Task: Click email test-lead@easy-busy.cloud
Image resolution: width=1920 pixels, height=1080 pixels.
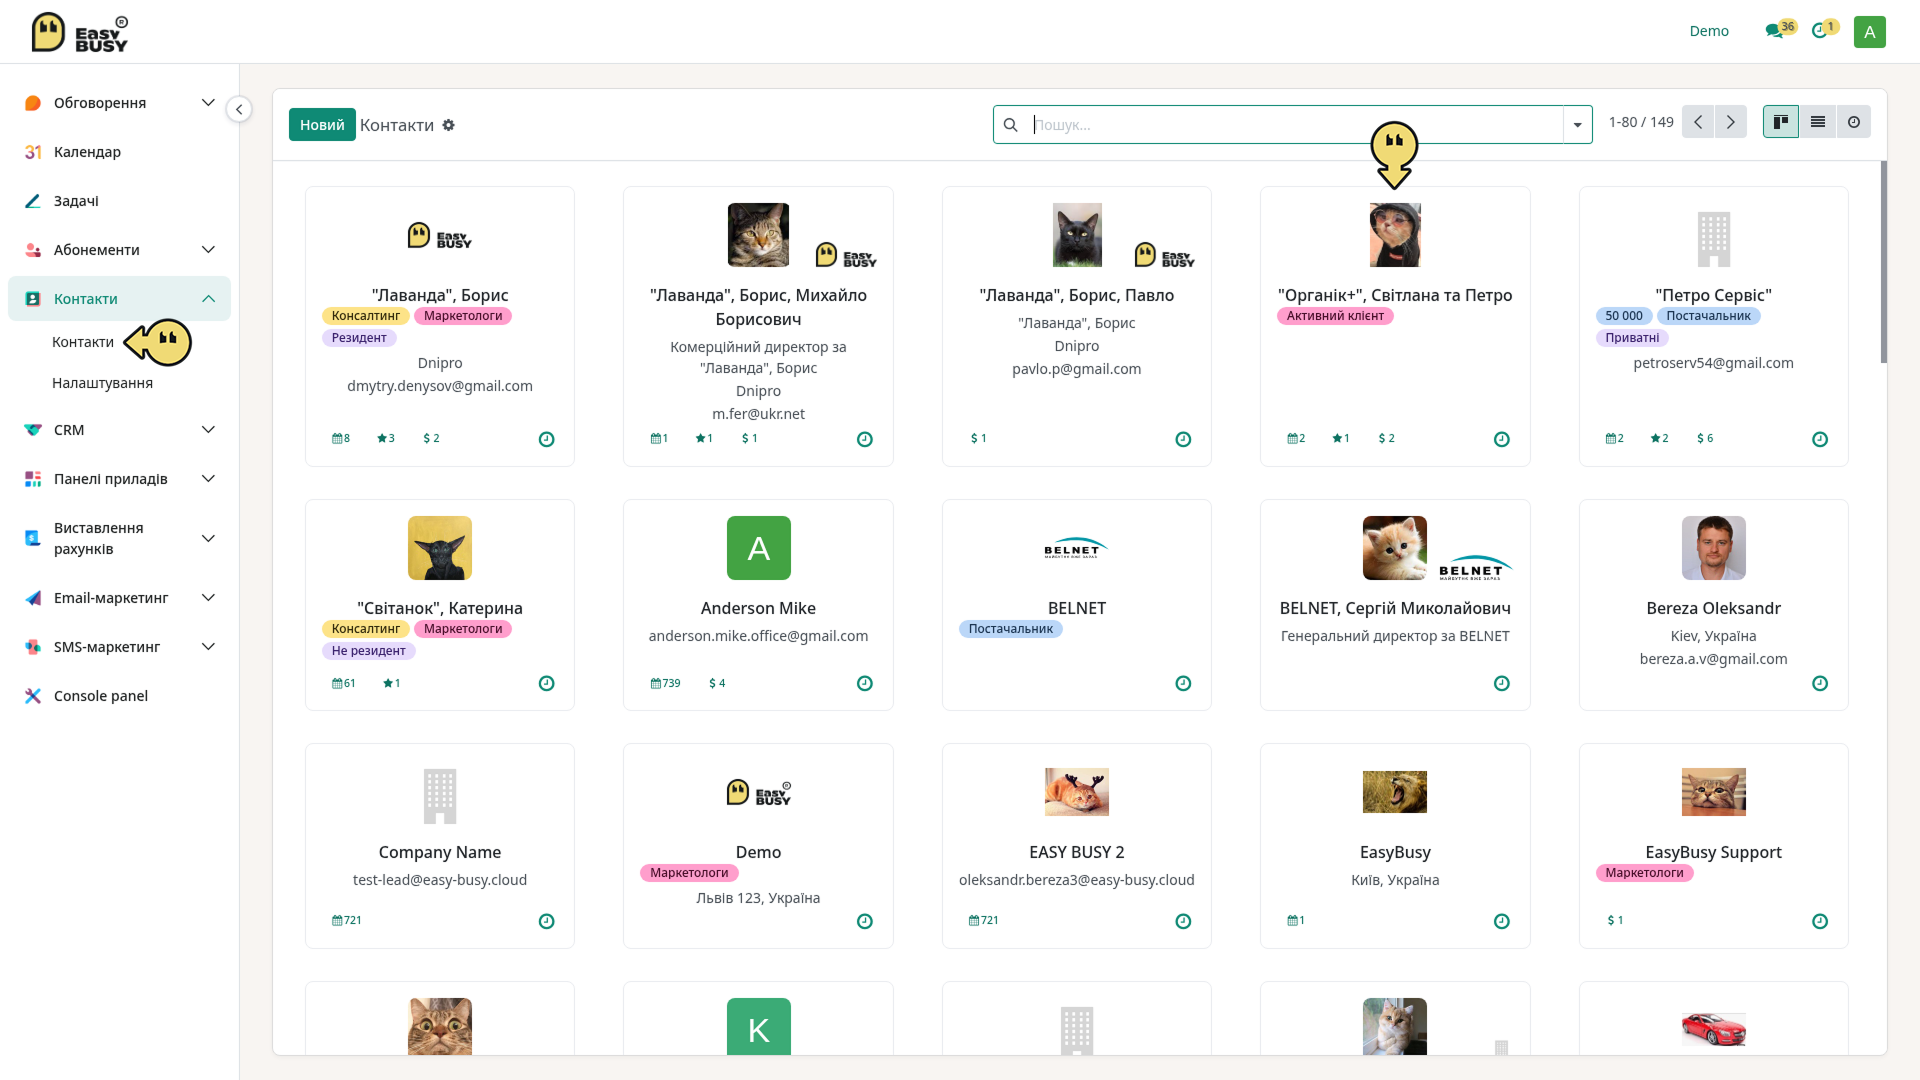Action: click(x=440, y=880)
